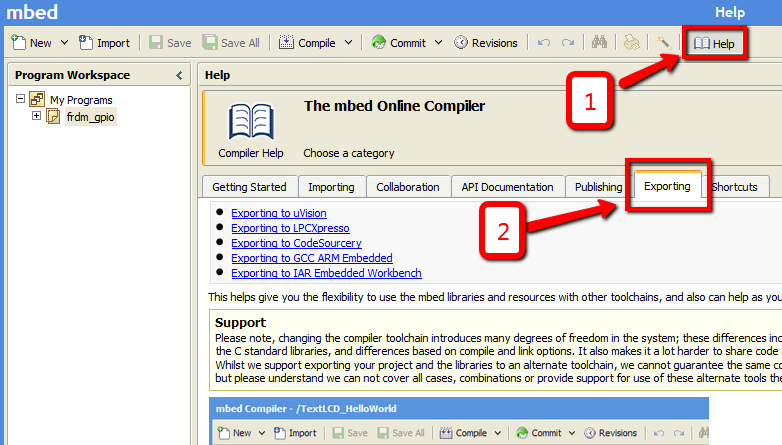Select the Exporting tab

(x=667, y=186)
